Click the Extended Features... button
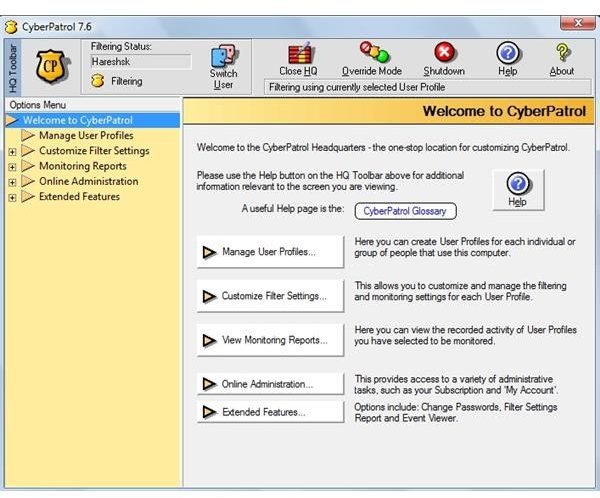The image size is (600, 498). pyautogui.click(x=270, y=412)
